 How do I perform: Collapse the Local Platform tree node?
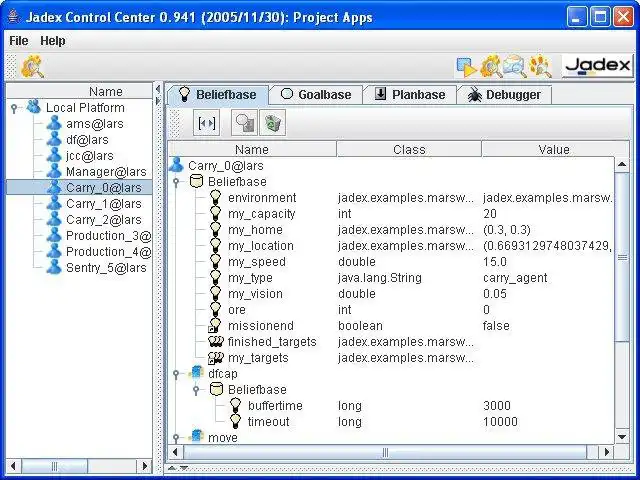click(14, 108)
